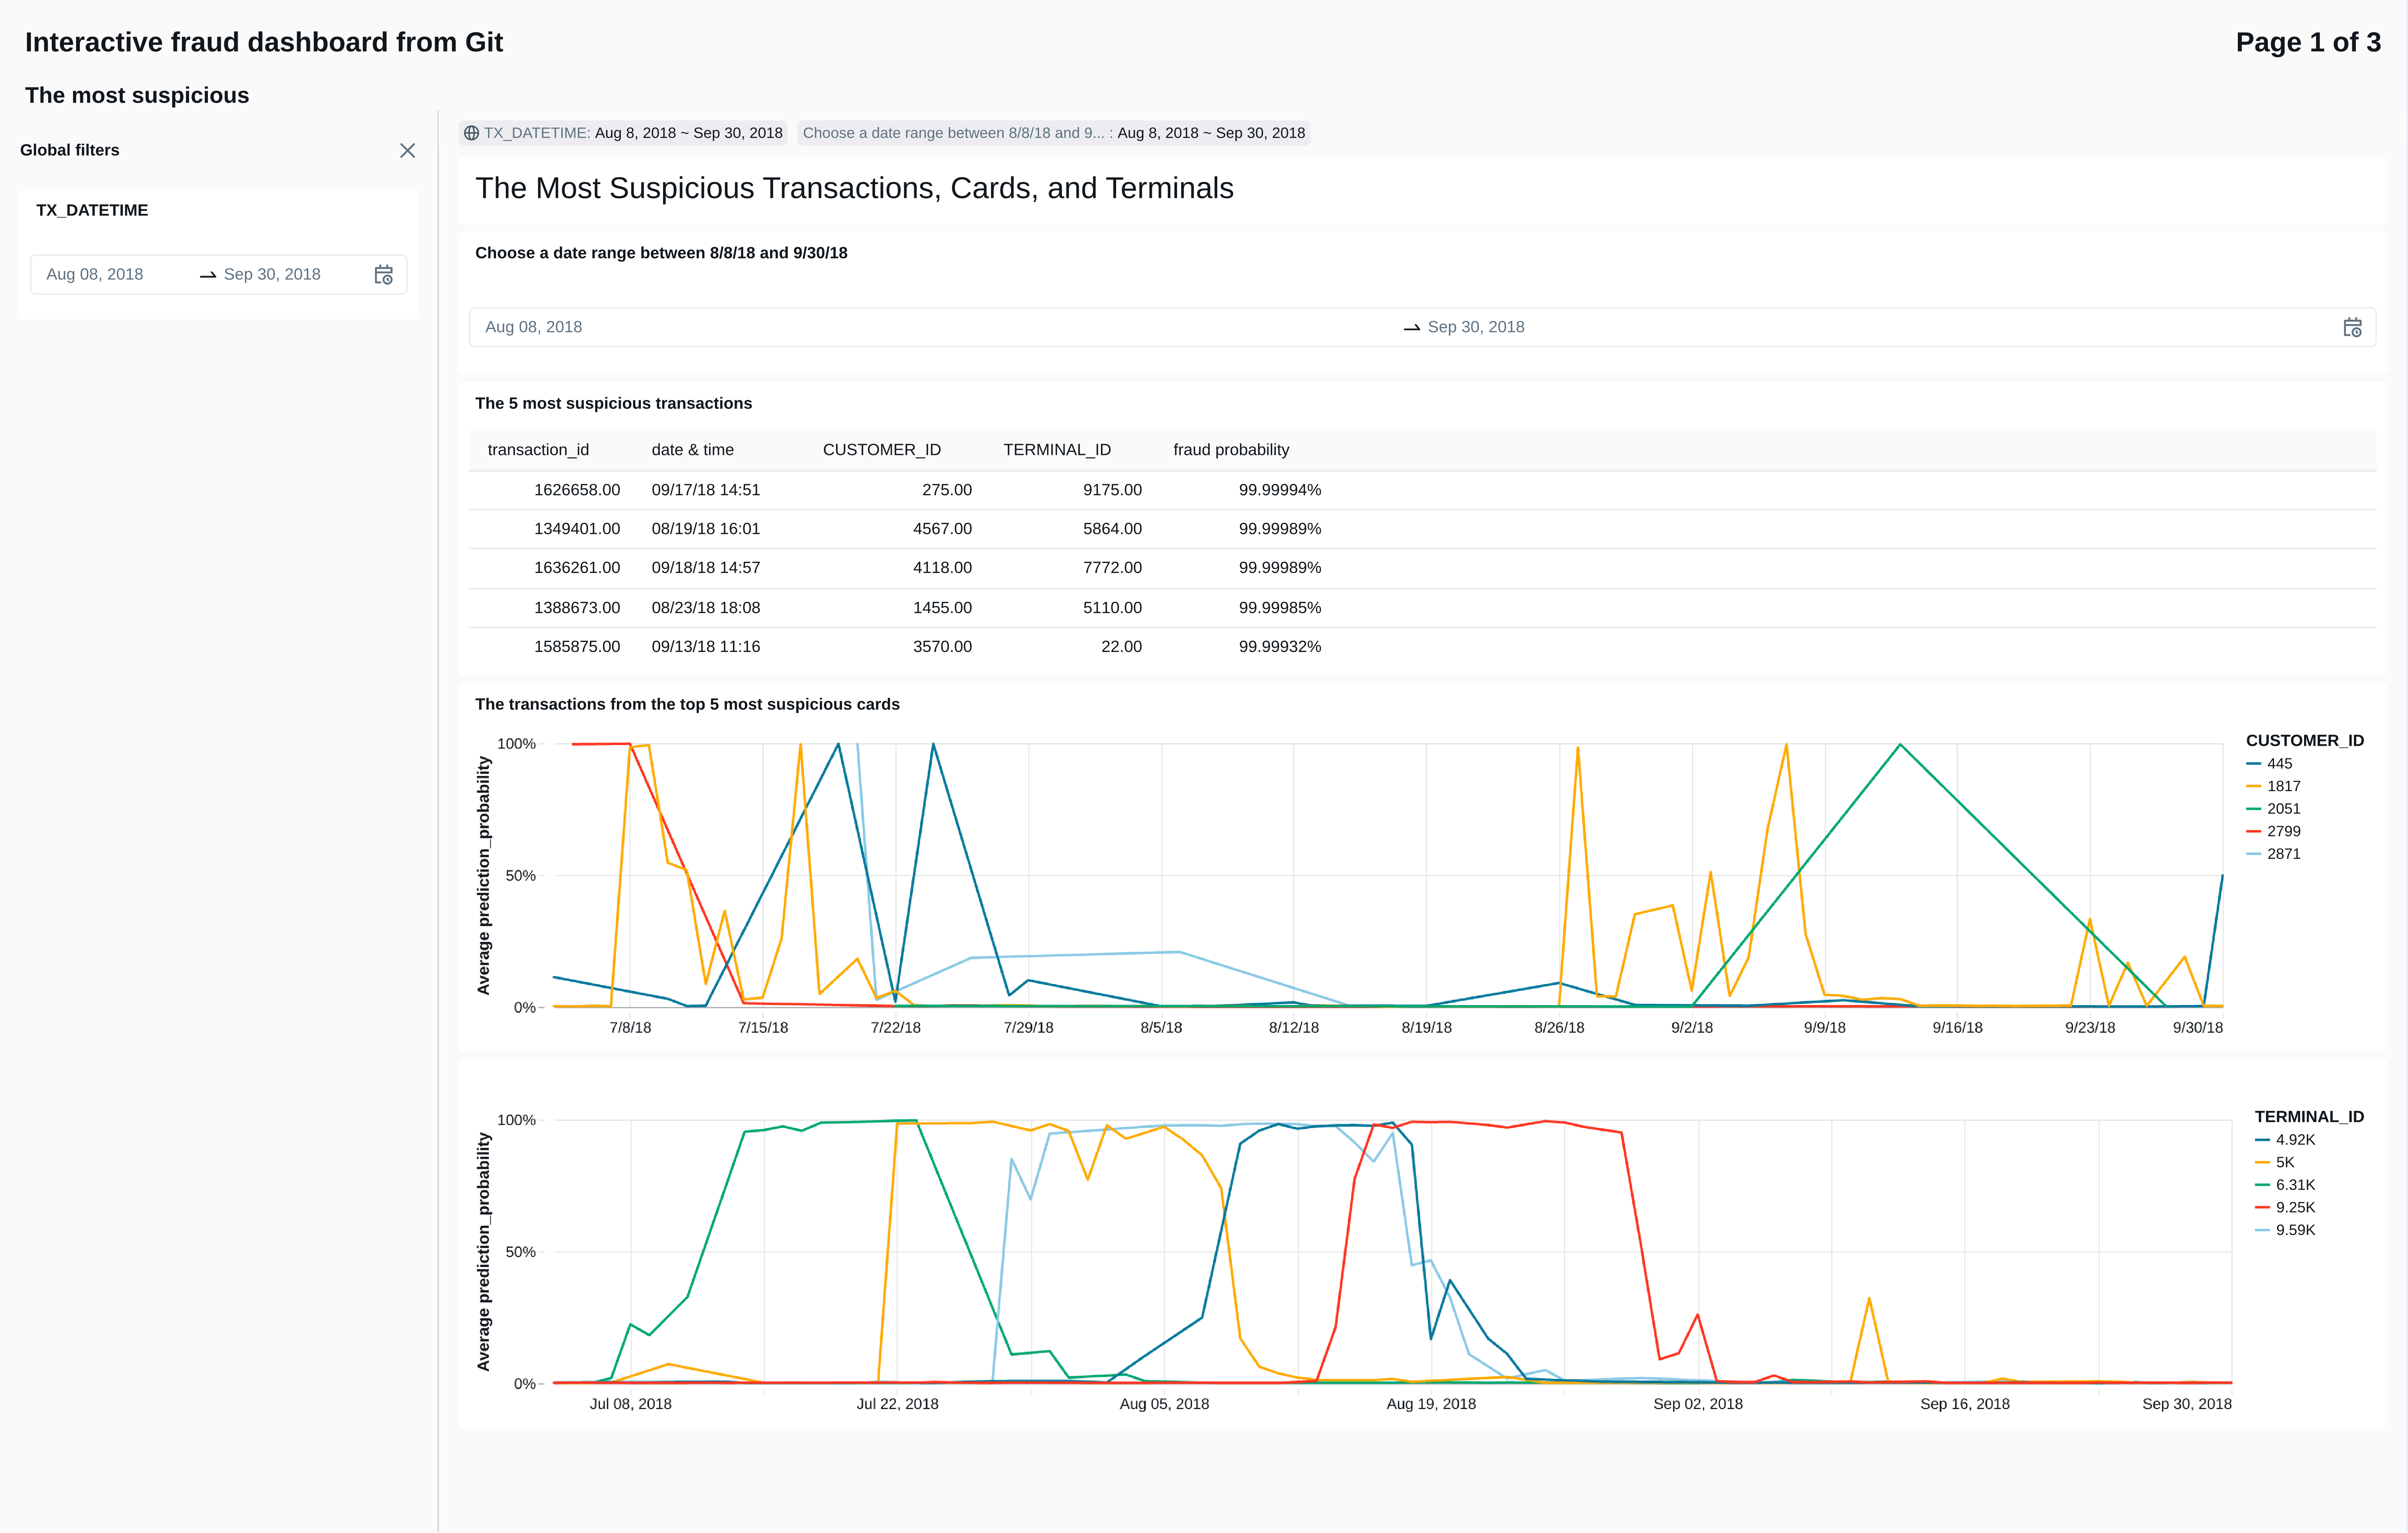Click sidebar end date Sep 30, 2018
Image resolution: width=2408 pixels, height=1533 pixels.
point(272,274)
